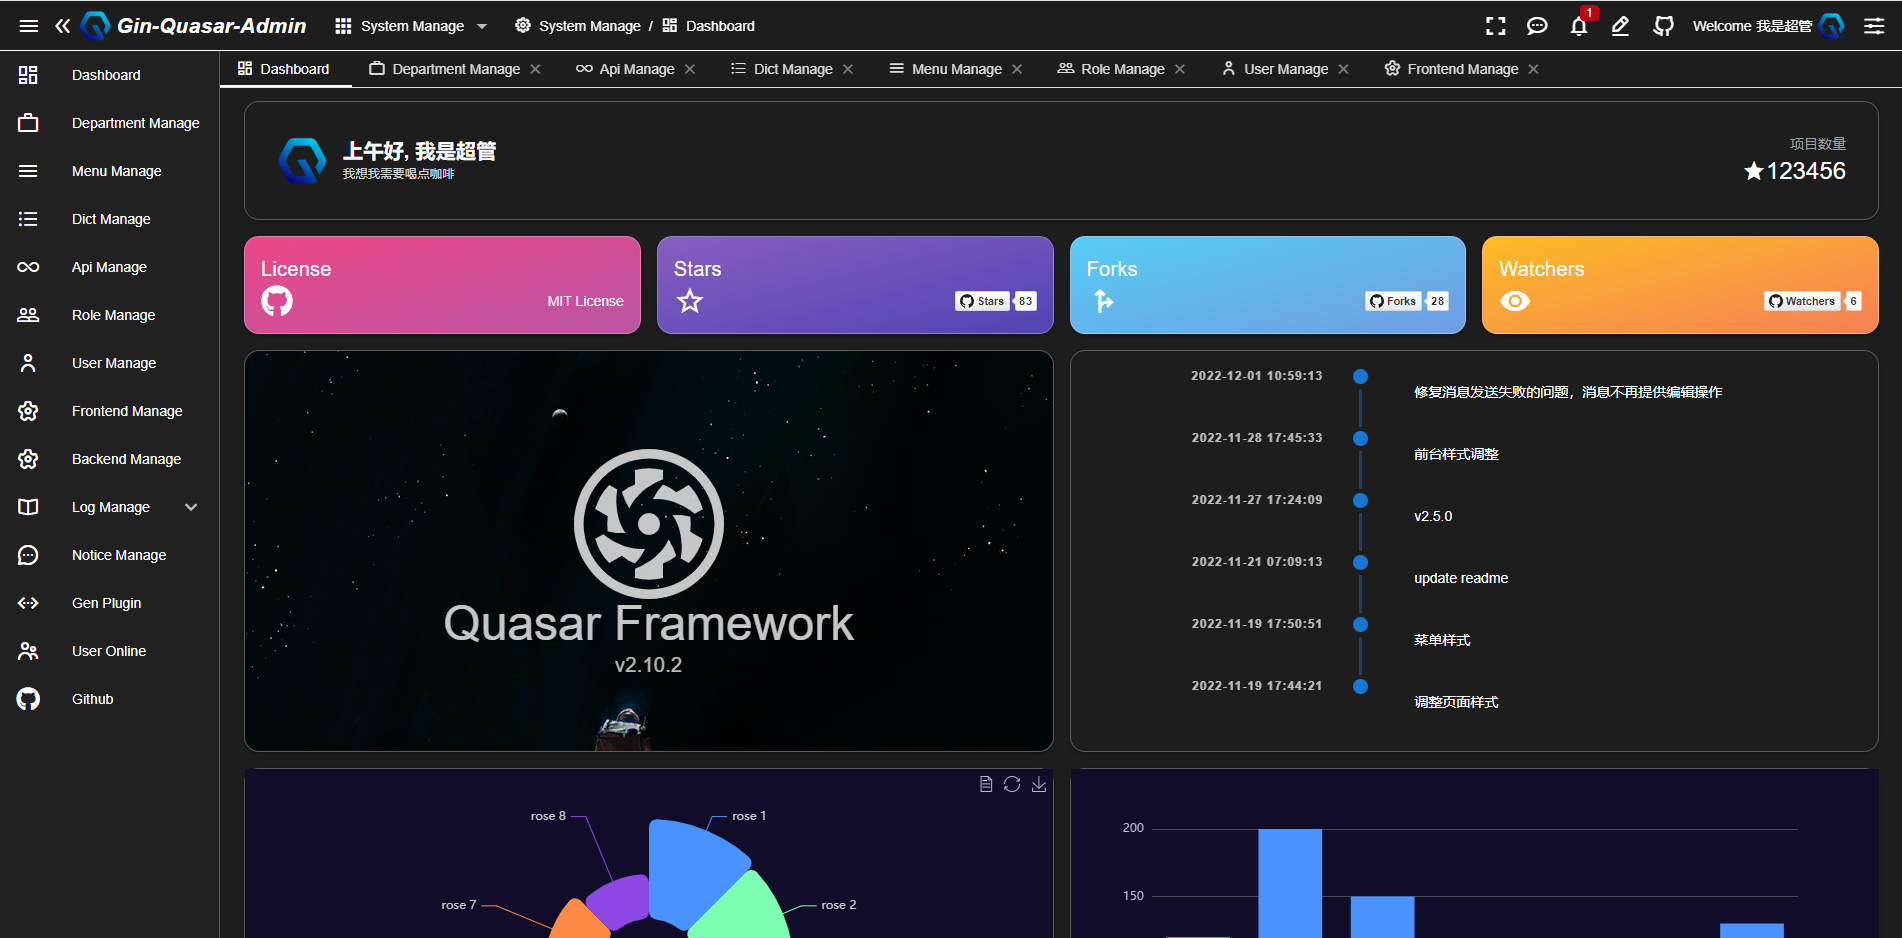Switch to the Dashboard tab
The width and height of the screenshot is (1902, 938).
285,69
